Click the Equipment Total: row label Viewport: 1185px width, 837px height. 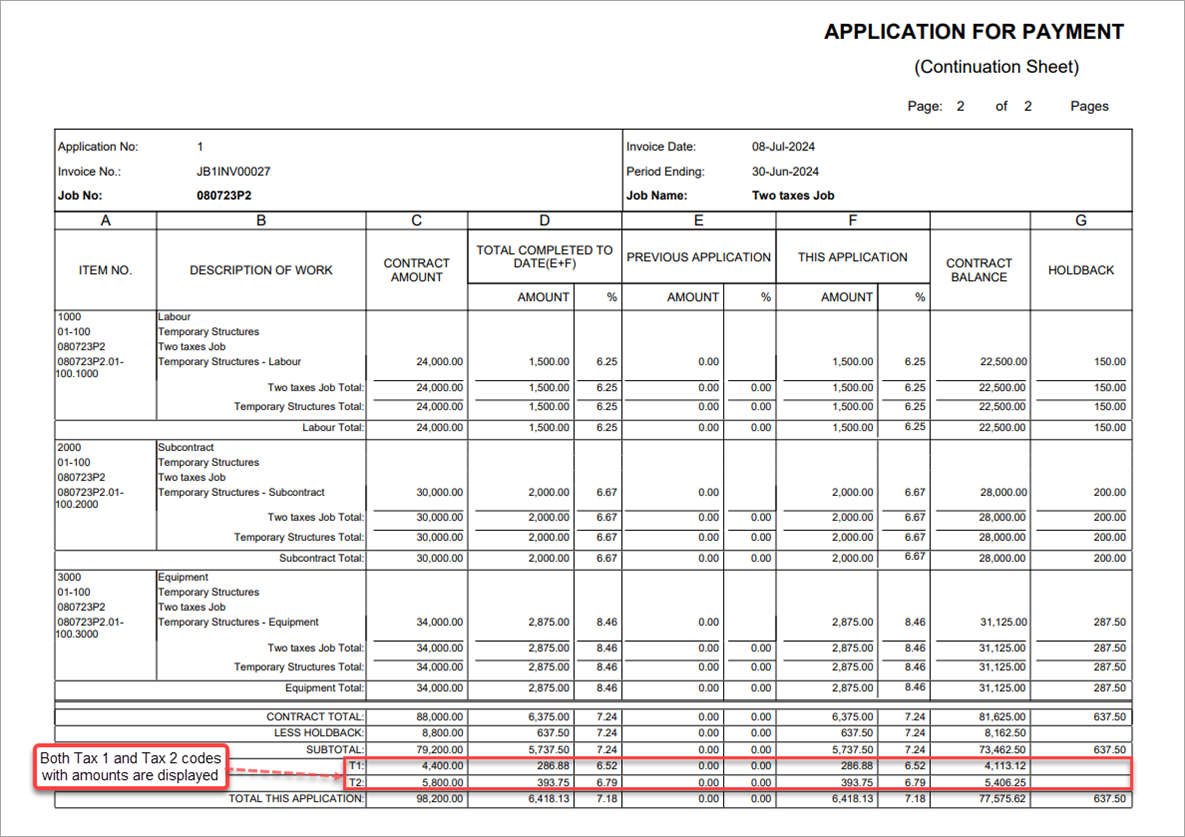click(324, 688)
